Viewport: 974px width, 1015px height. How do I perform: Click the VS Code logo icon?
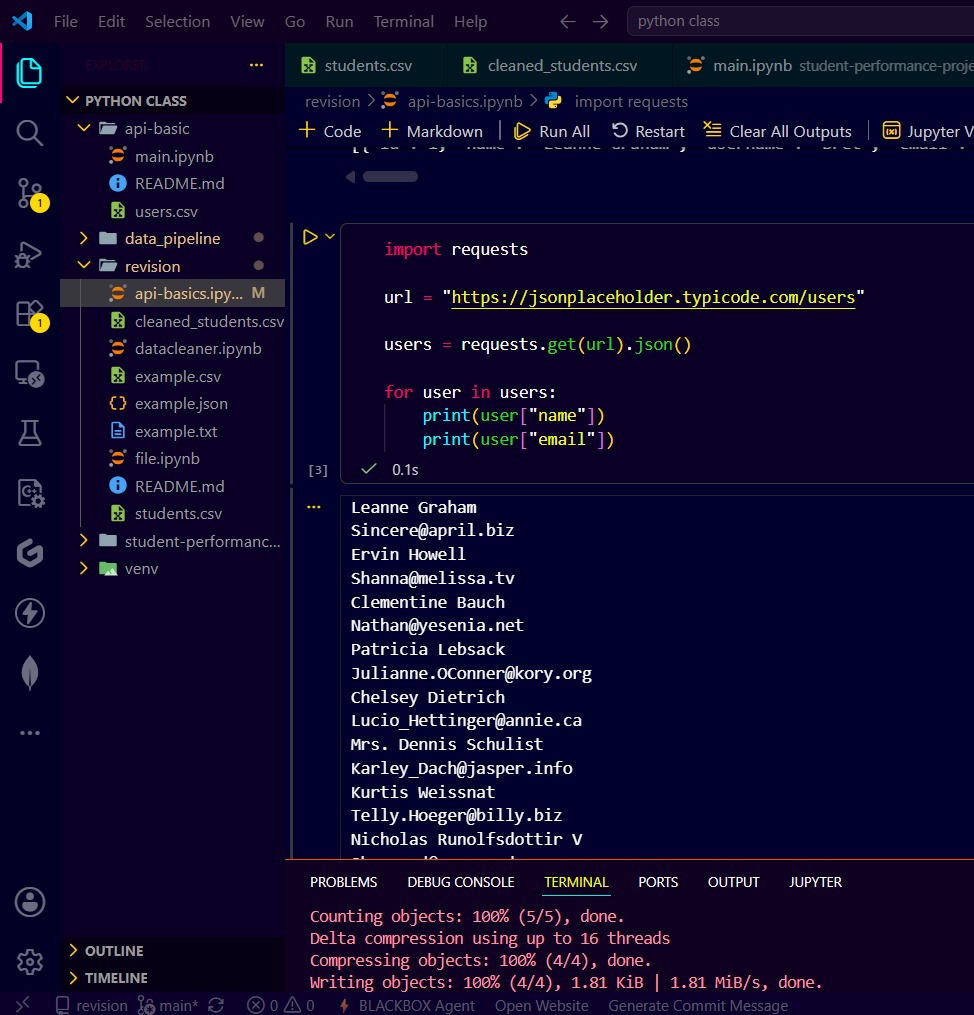point(22,21)
